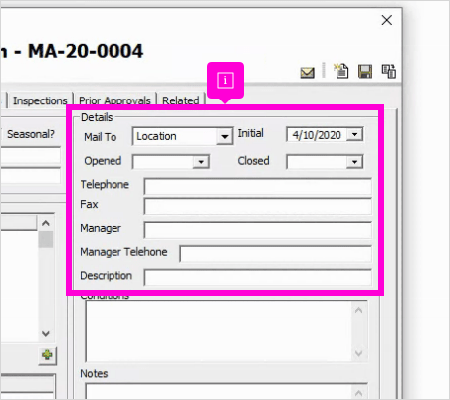Click the envelope email icon

click(307, 73)
